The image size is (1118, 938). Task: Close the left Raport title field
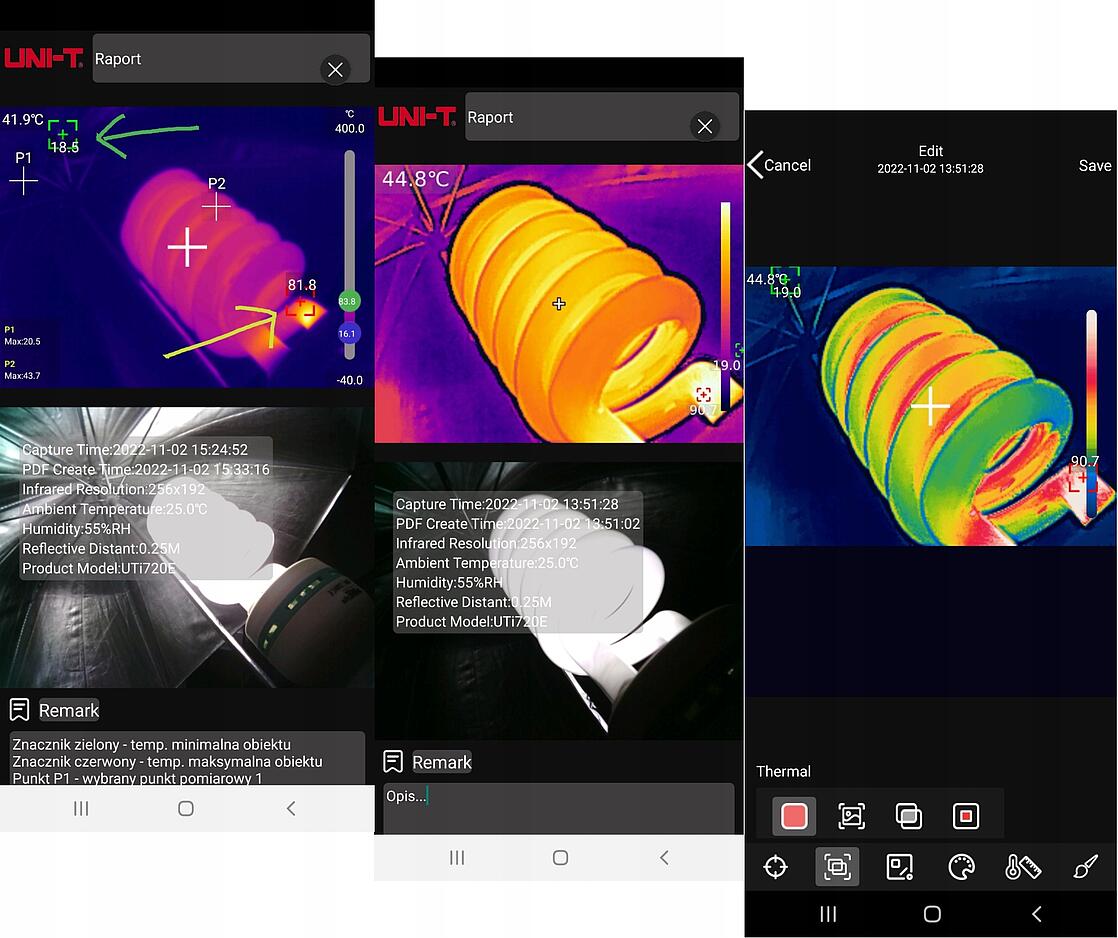pos(335,69)
